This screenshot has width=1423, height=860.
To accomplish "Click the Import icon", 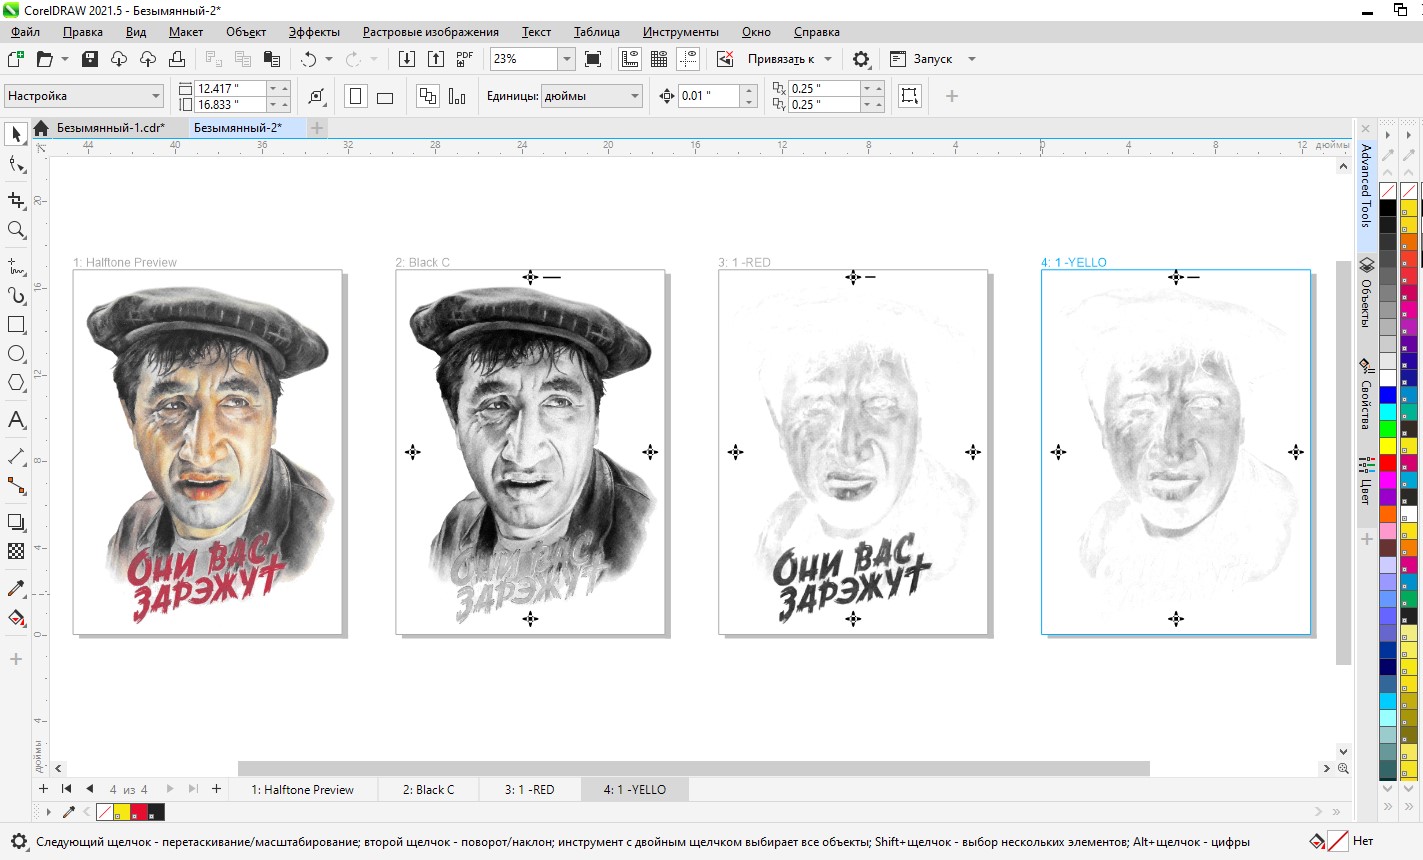I will coord(407,59).
